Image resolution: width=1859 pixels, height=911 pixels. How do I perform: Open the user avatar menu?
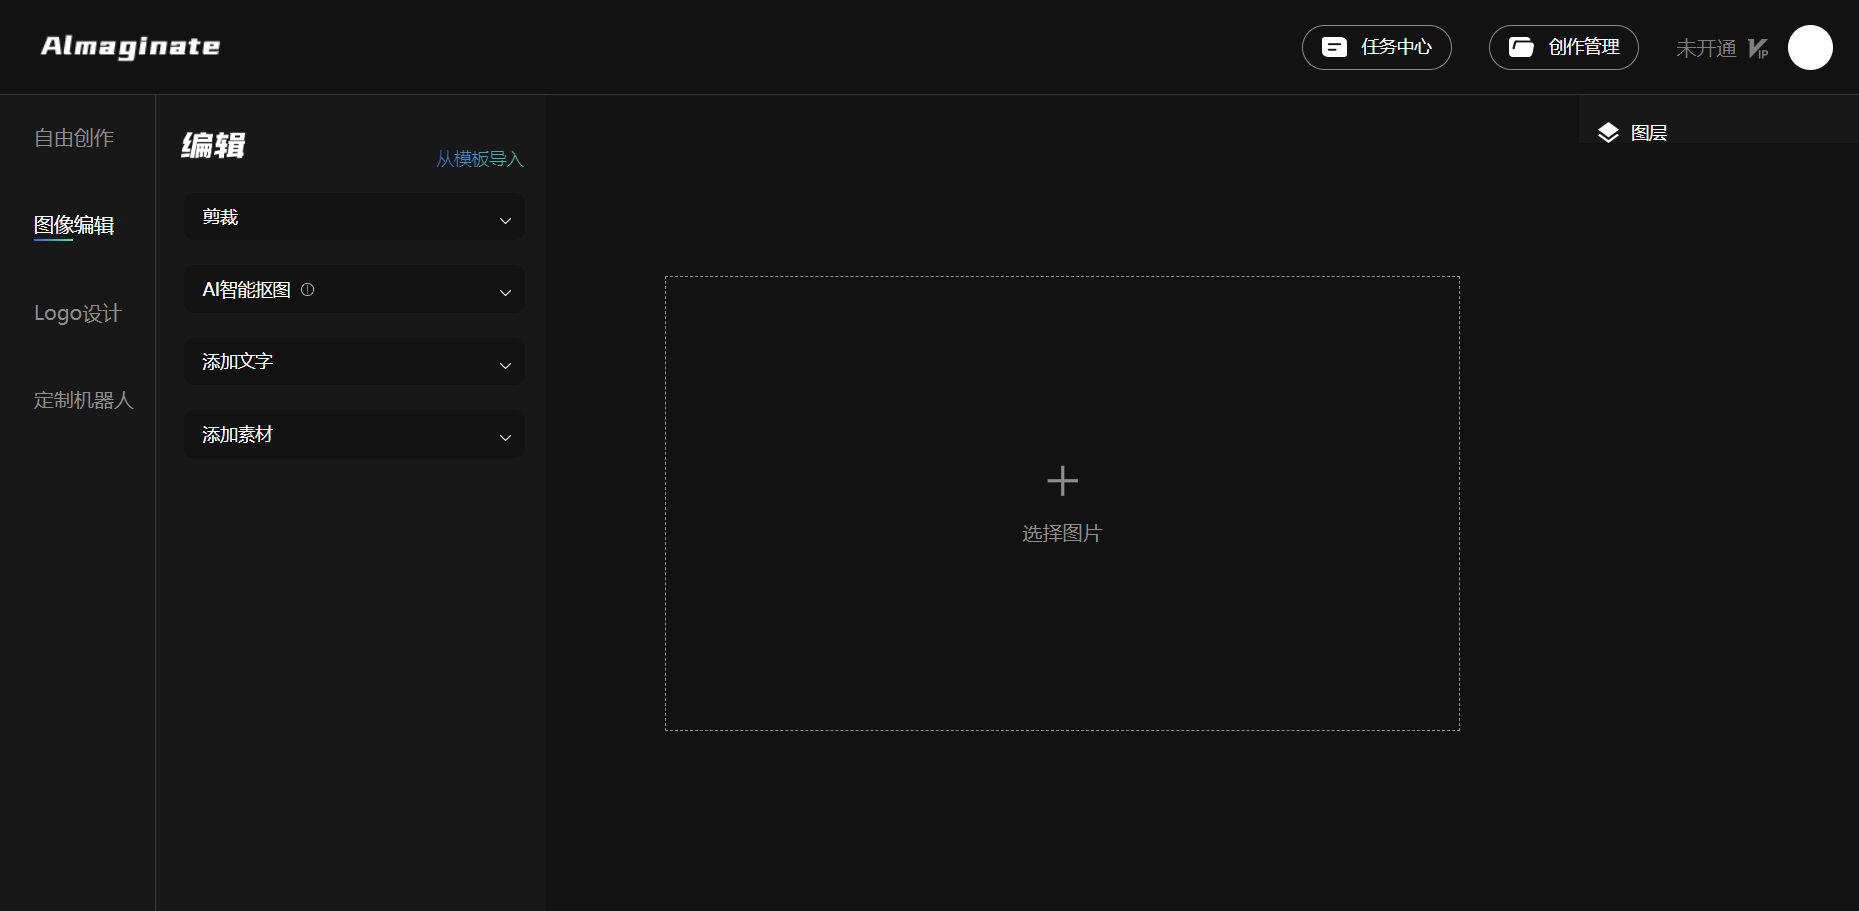point(1810,47)
